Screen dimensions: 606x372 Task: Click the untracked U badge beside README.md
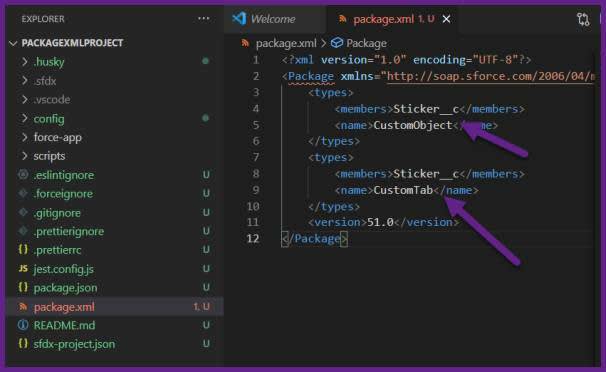click(206, 325)
